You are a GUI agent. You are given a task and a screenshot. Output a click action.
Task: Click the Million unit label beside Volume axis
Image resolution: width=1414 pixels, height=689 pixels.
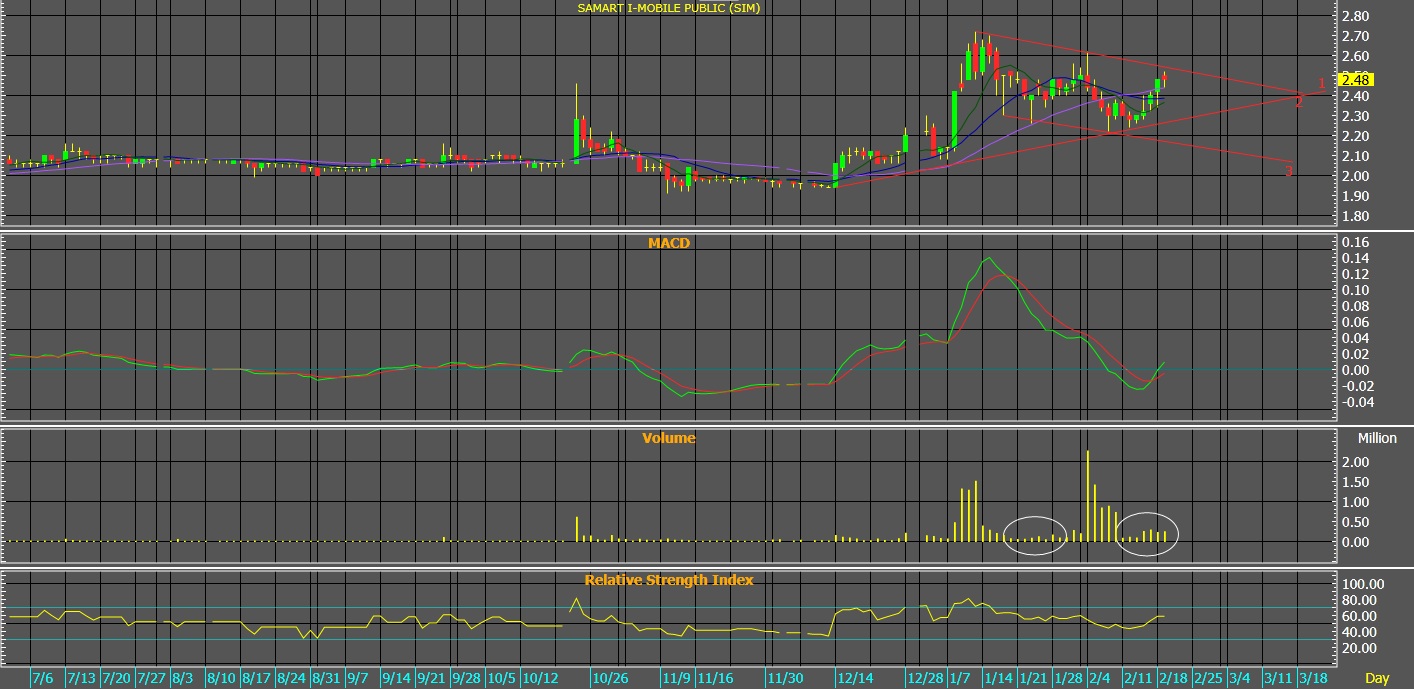coord(1377,438)
